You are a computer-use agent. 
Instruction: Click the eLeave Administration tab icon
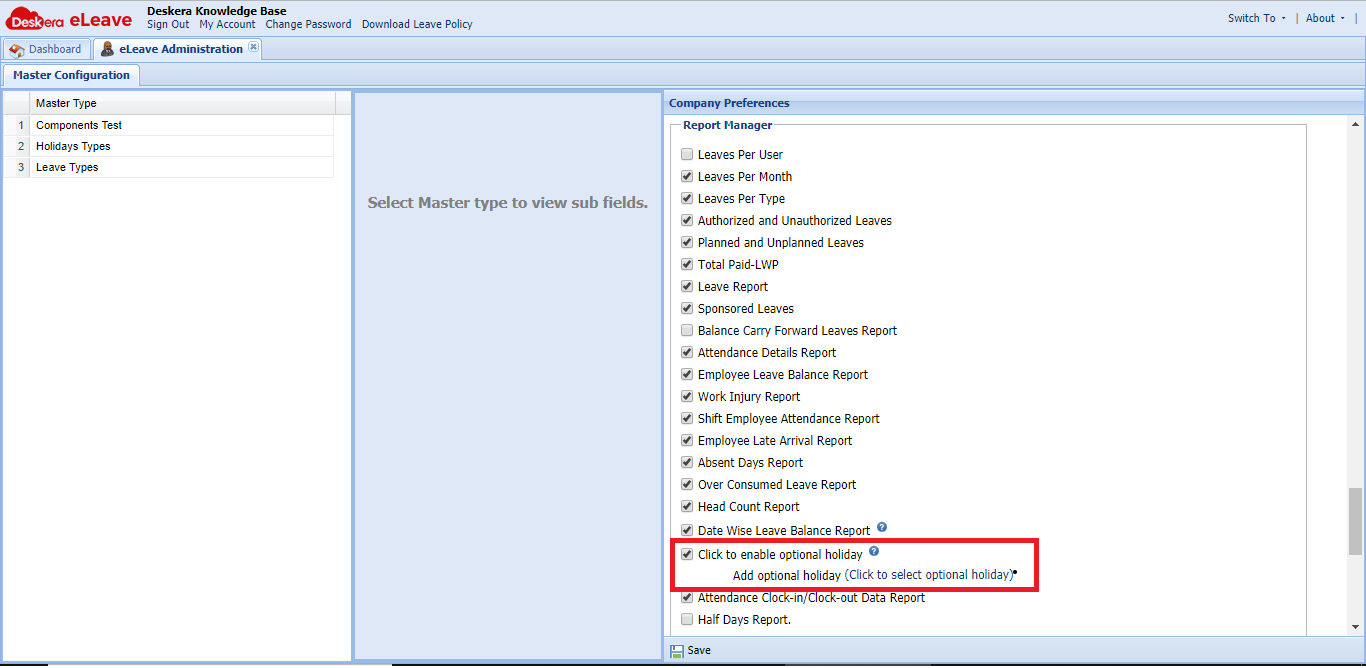(x=107, y=49)
